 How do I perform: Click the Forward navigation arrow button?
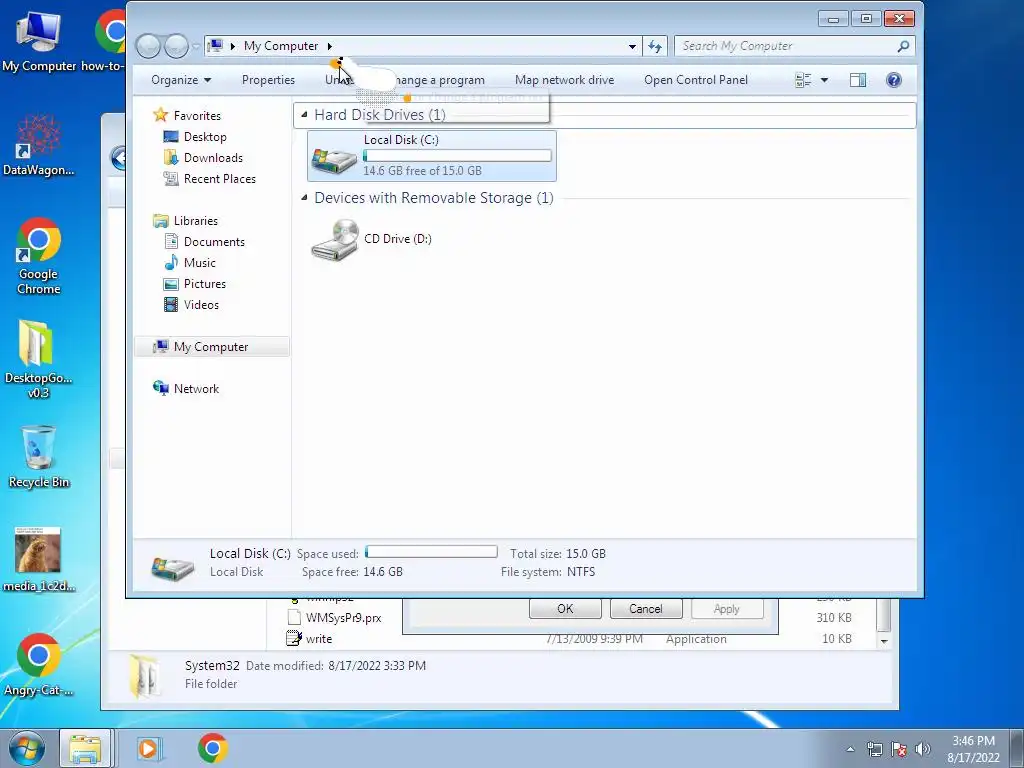tap(176, 46)
